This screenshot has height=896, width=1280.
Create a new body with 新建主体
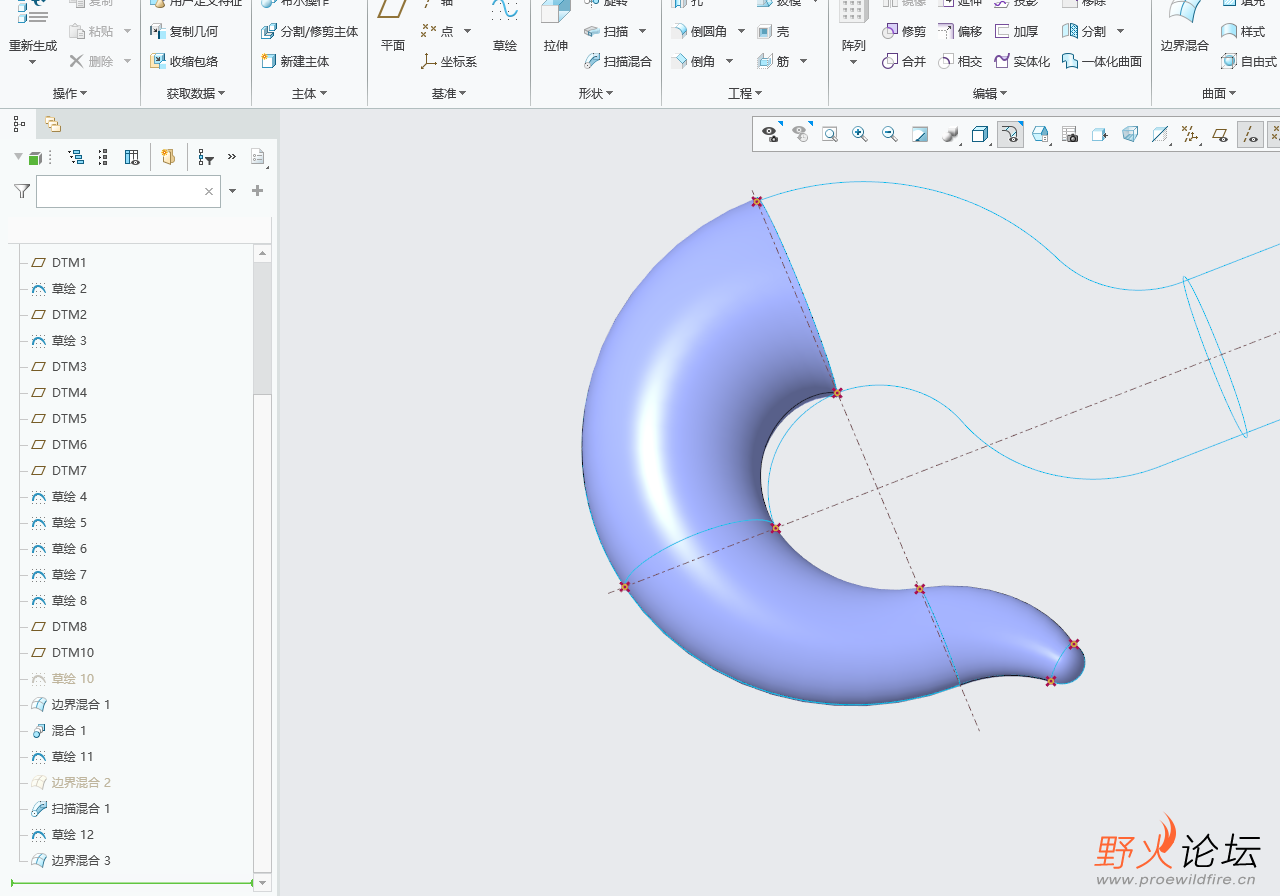pos(295,61)
